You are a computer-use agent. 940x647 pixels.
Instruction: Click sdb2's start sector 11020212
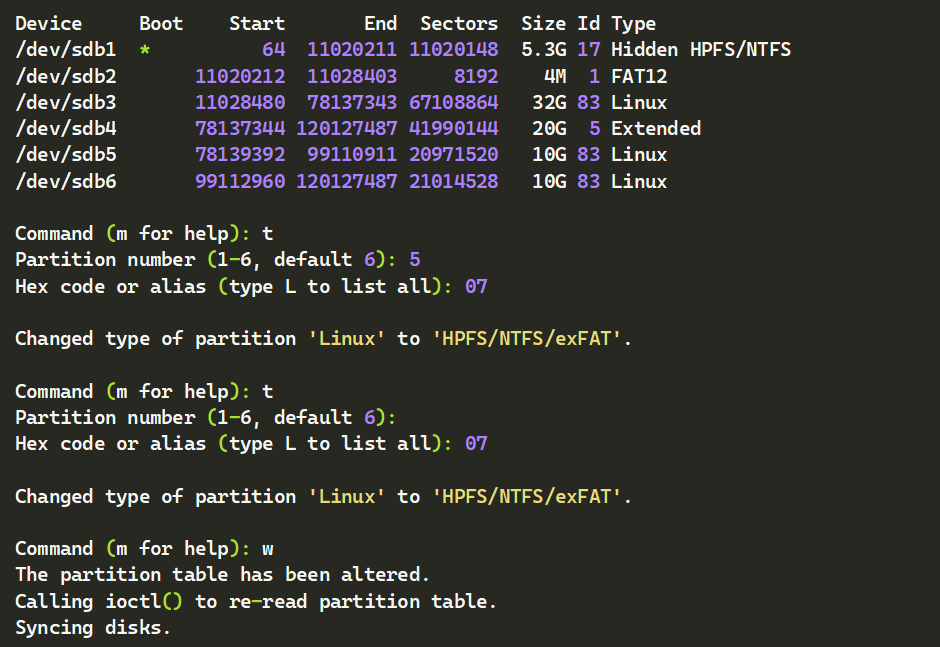tap(240, 76)
